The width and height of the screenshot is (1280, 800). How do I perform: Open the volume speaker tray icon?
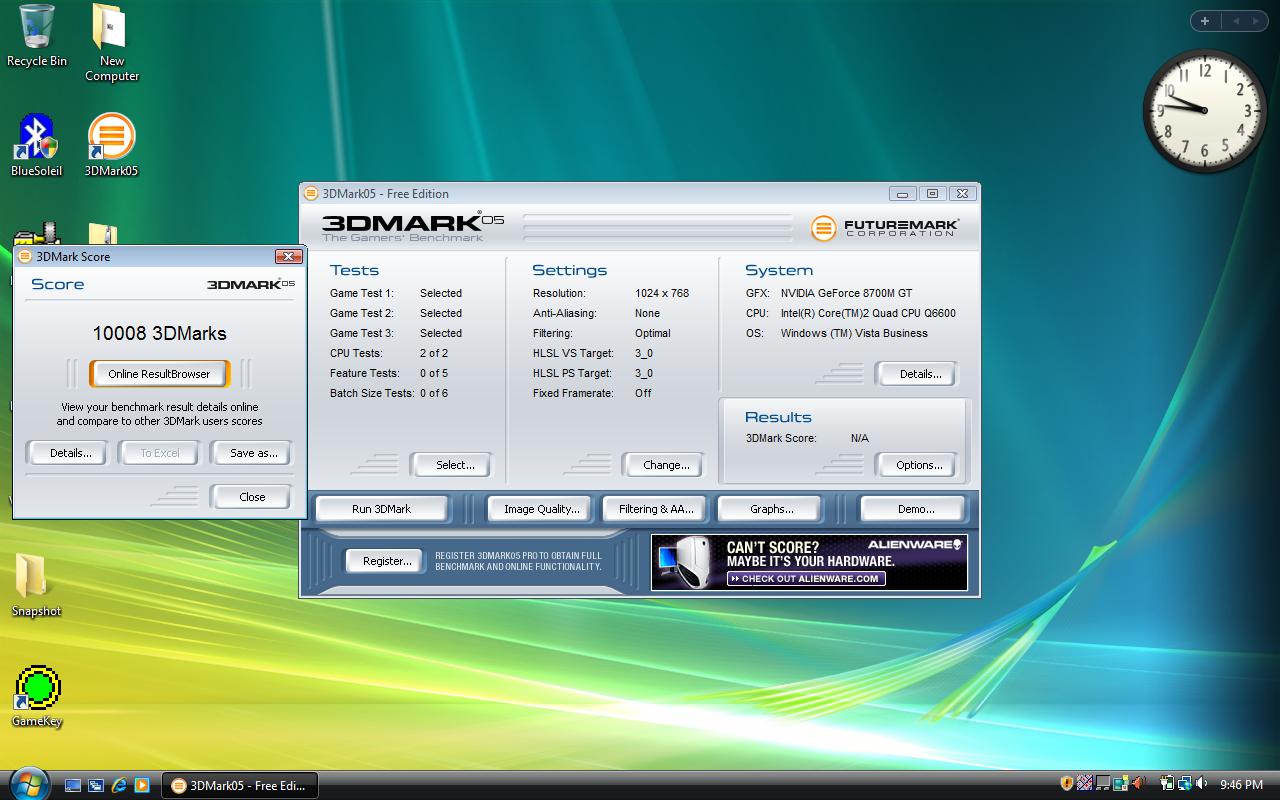pyautogui.click(x=1201, y=784)
